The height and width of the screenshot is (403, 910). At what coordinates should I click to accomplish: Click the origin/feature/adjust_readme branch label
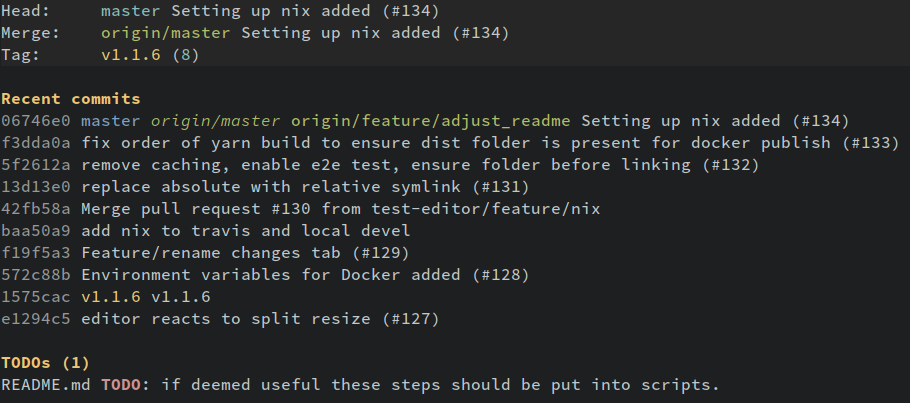pos(431,121)
